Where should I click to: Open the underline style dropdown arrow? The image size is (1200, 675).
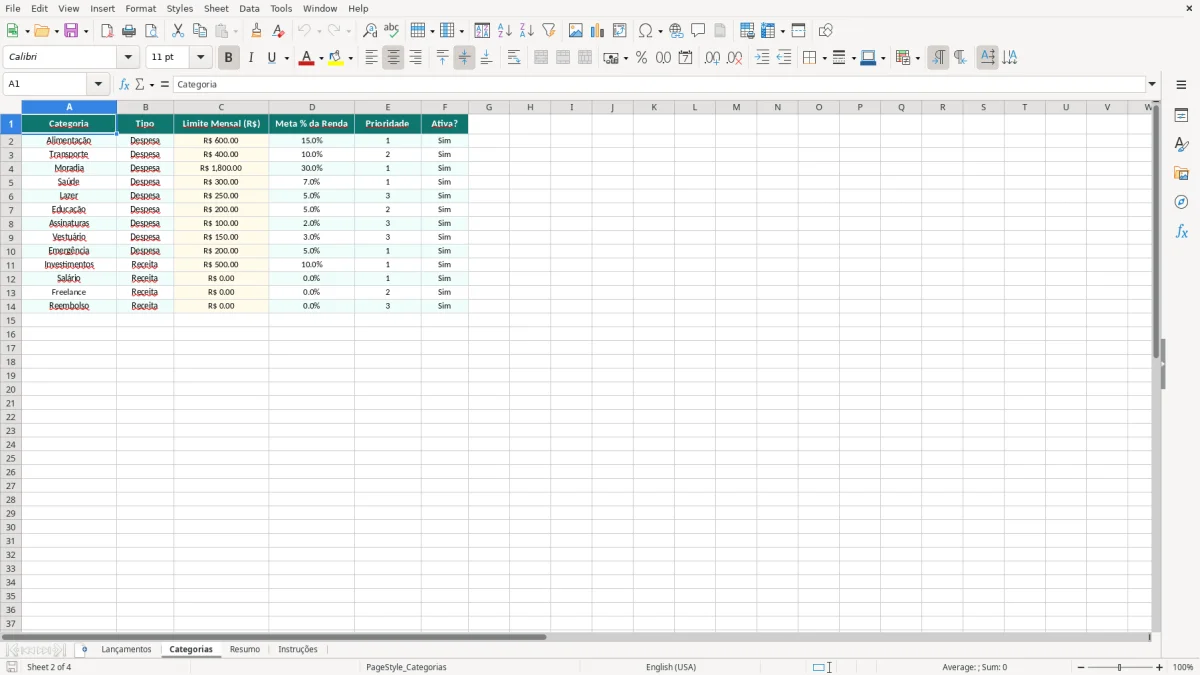[286, 58]
